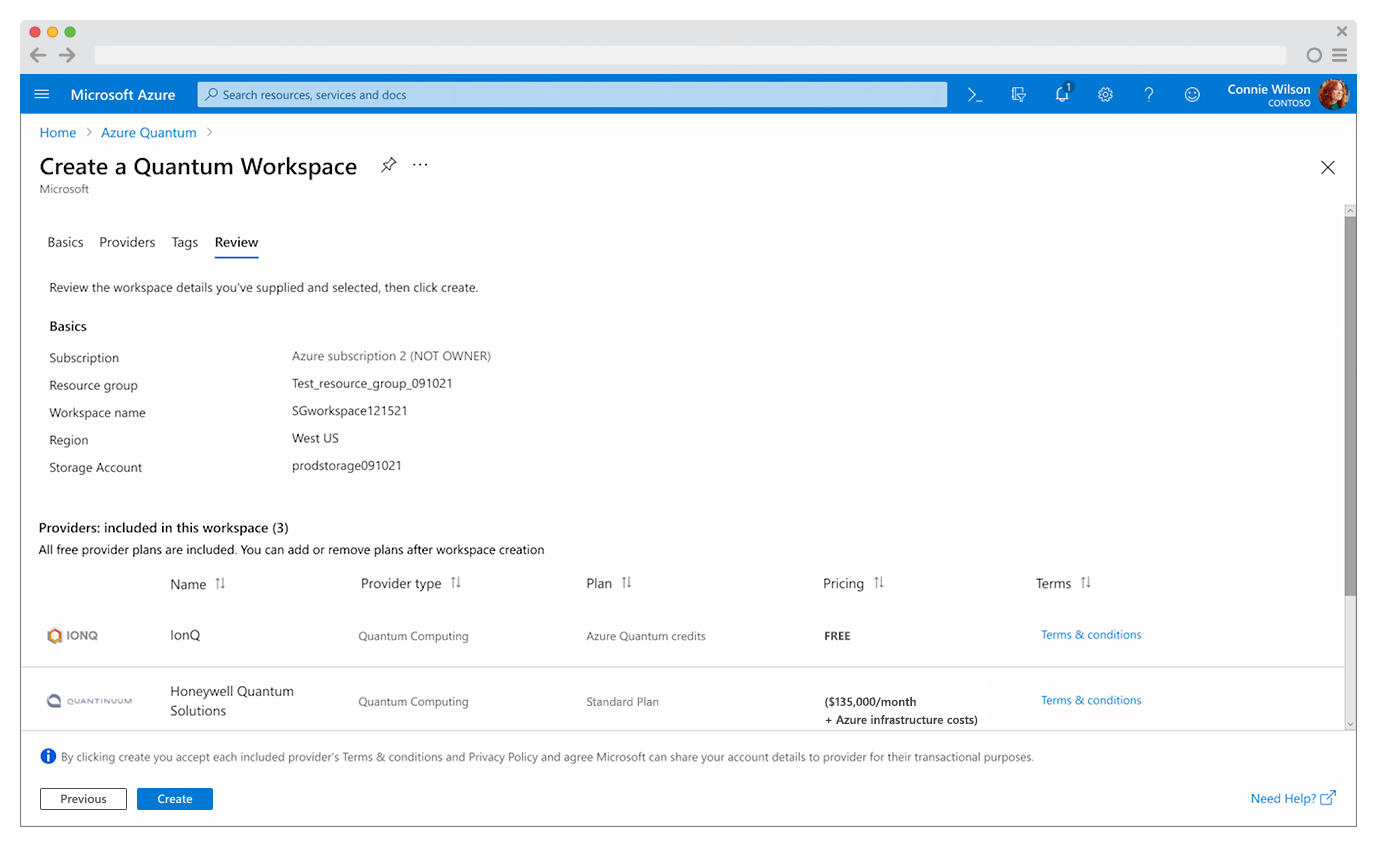This screenshot has width=1377, height=847.
Task: Click the Create button
Action: [x=175, y=799]
